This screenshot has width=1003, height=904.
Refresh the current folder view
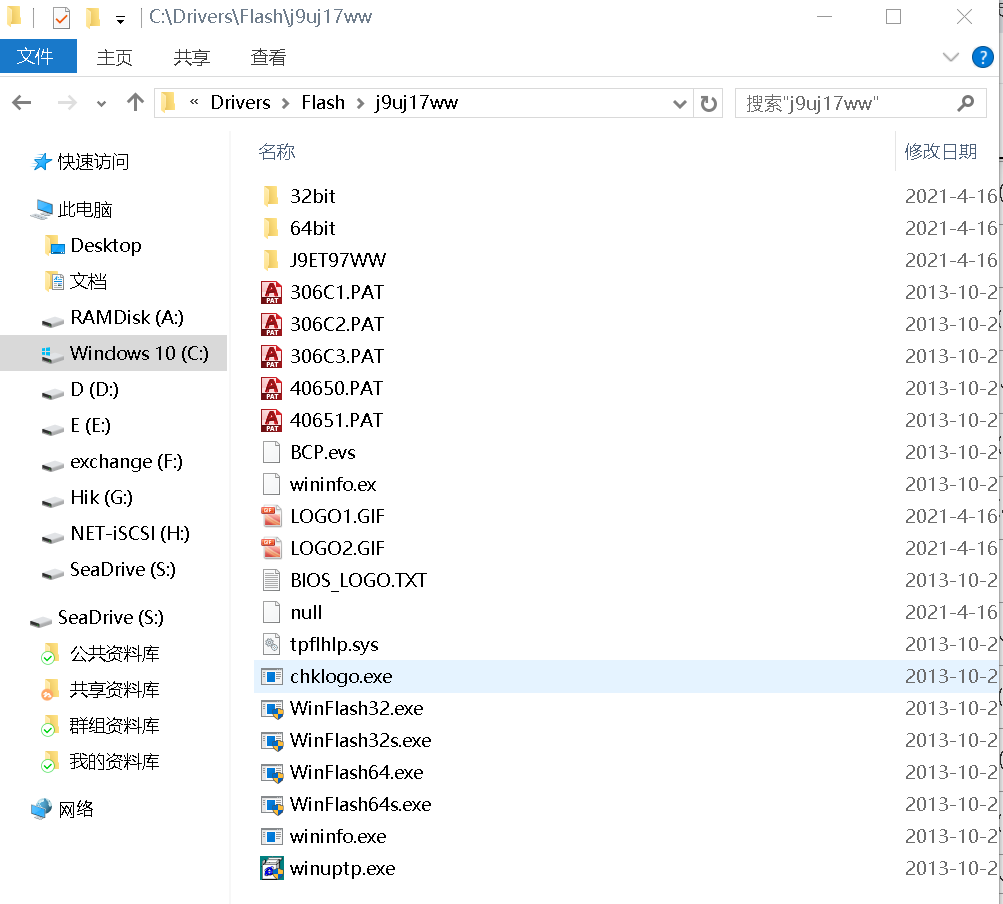tap(709, 103)
